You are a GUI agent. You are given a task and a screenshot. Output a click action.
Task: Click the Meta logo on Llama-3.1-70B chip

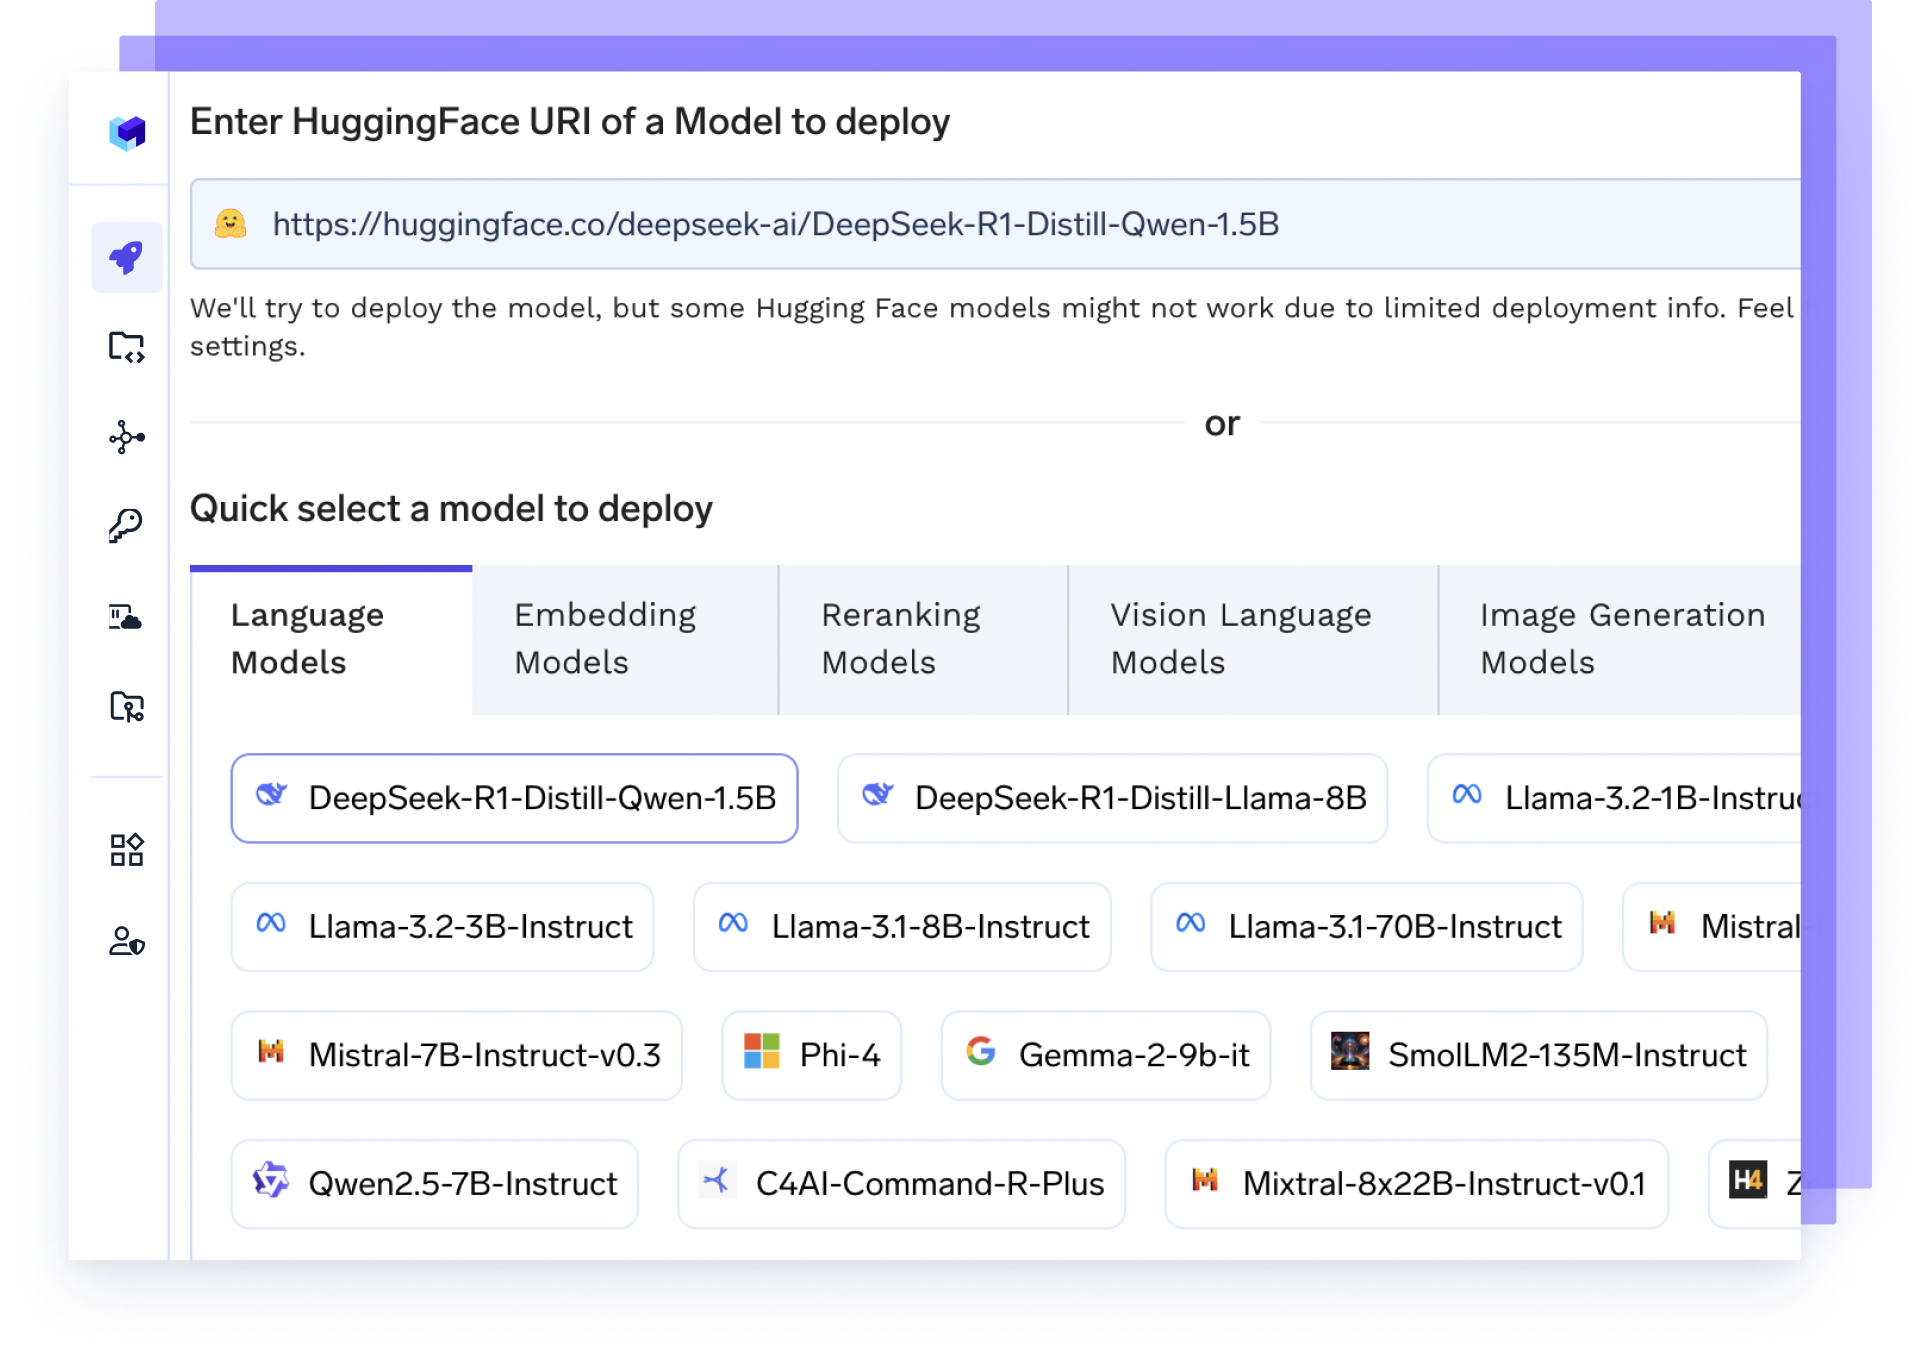[1190, 923]
